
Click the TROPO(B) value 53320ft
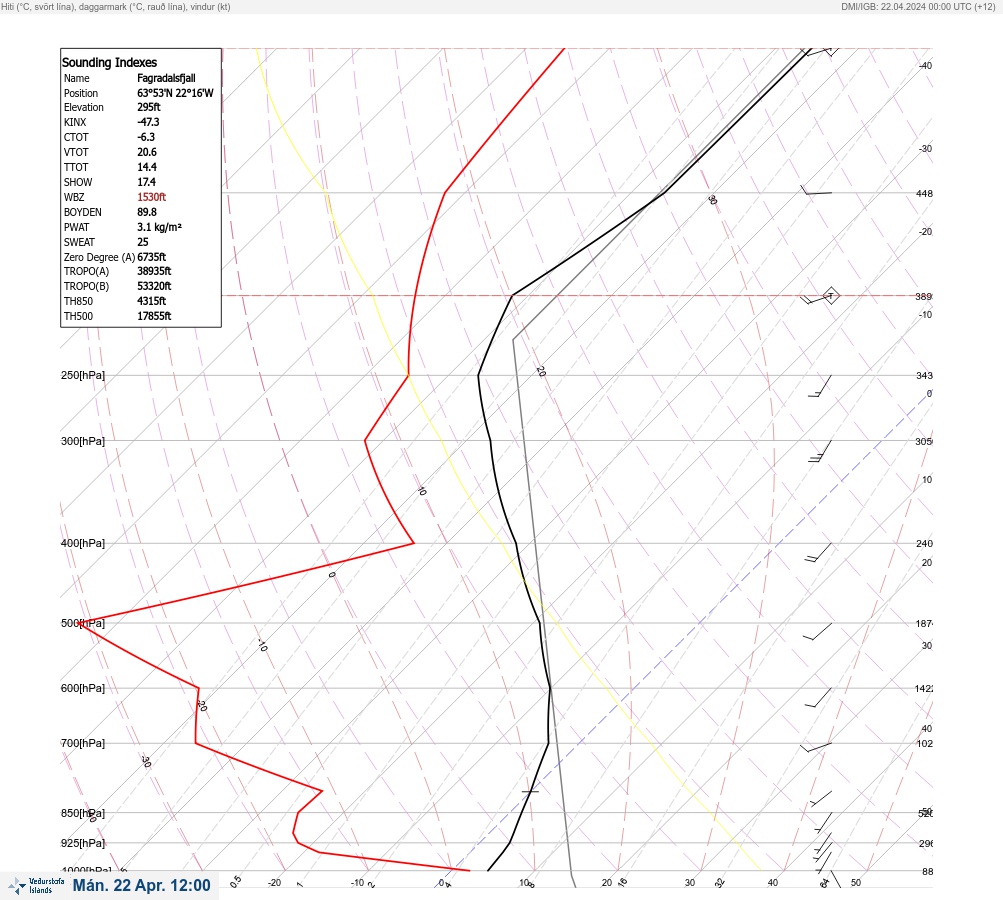[154, 286]
